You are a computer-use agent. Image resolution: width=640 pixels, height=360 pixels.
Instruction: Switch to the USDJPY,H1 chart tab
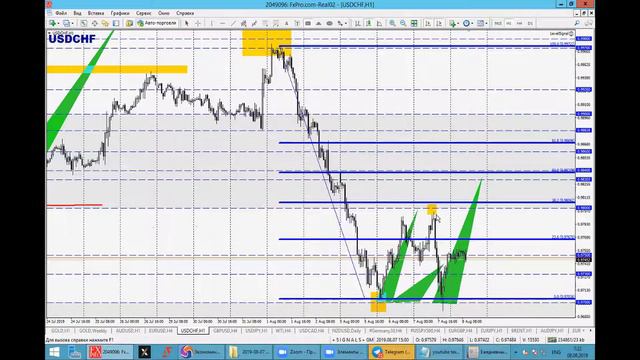[x=256, y=331]
